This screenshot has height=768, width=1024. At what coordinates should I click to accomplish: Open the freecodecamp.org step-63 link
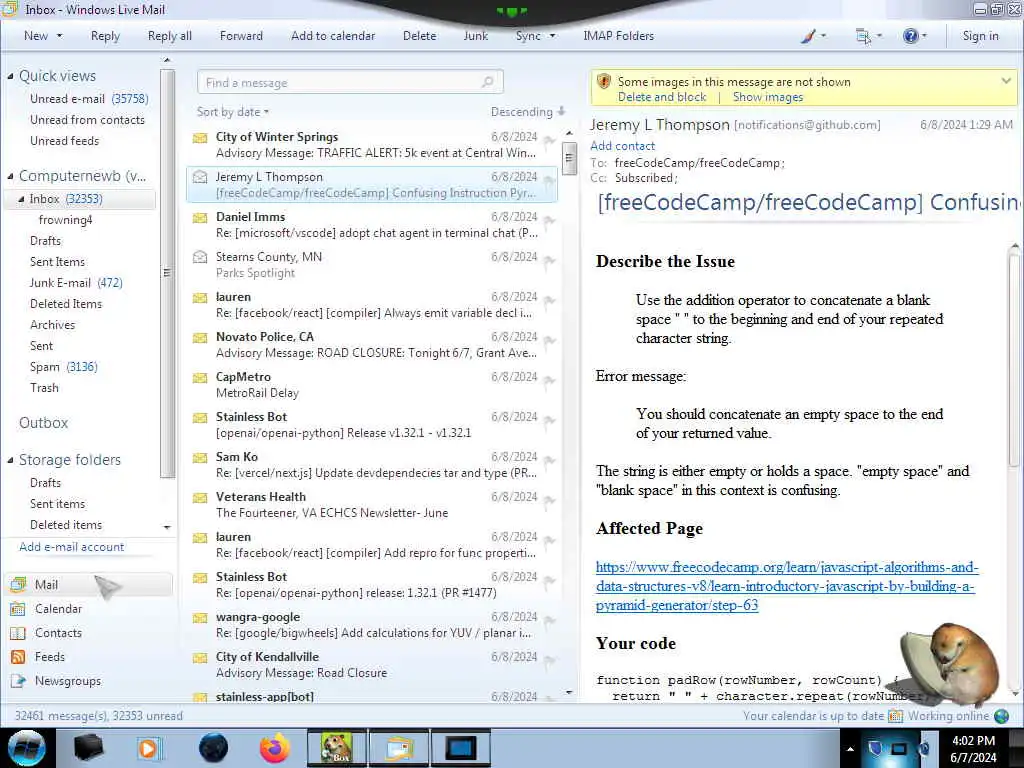pyautogui.click(x=787, y=586)
